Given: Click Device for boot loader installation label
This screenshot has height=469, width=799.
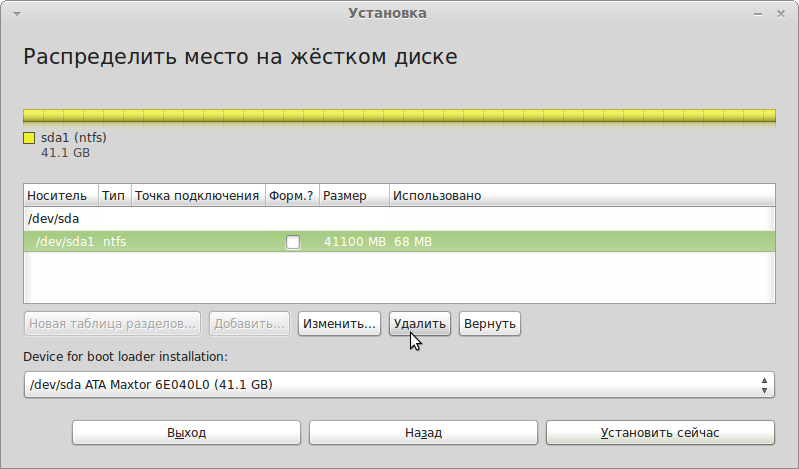Looking at the screenshot, I should tap(125, 356).
